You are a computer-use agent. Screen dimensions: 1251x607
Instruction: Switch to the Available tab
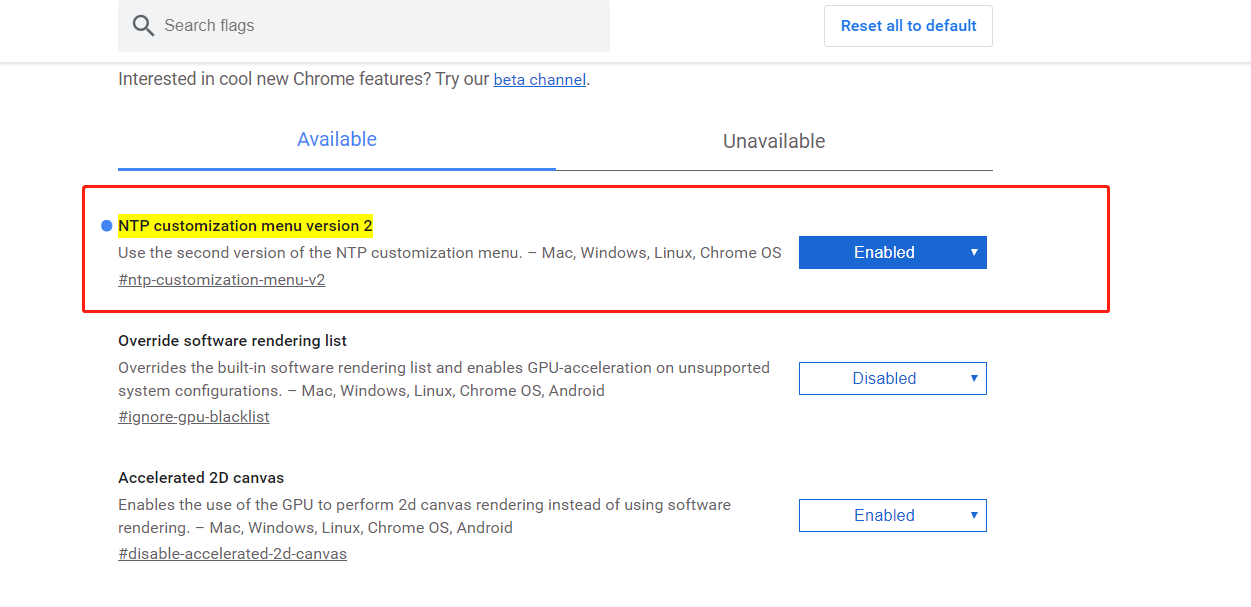337,140
